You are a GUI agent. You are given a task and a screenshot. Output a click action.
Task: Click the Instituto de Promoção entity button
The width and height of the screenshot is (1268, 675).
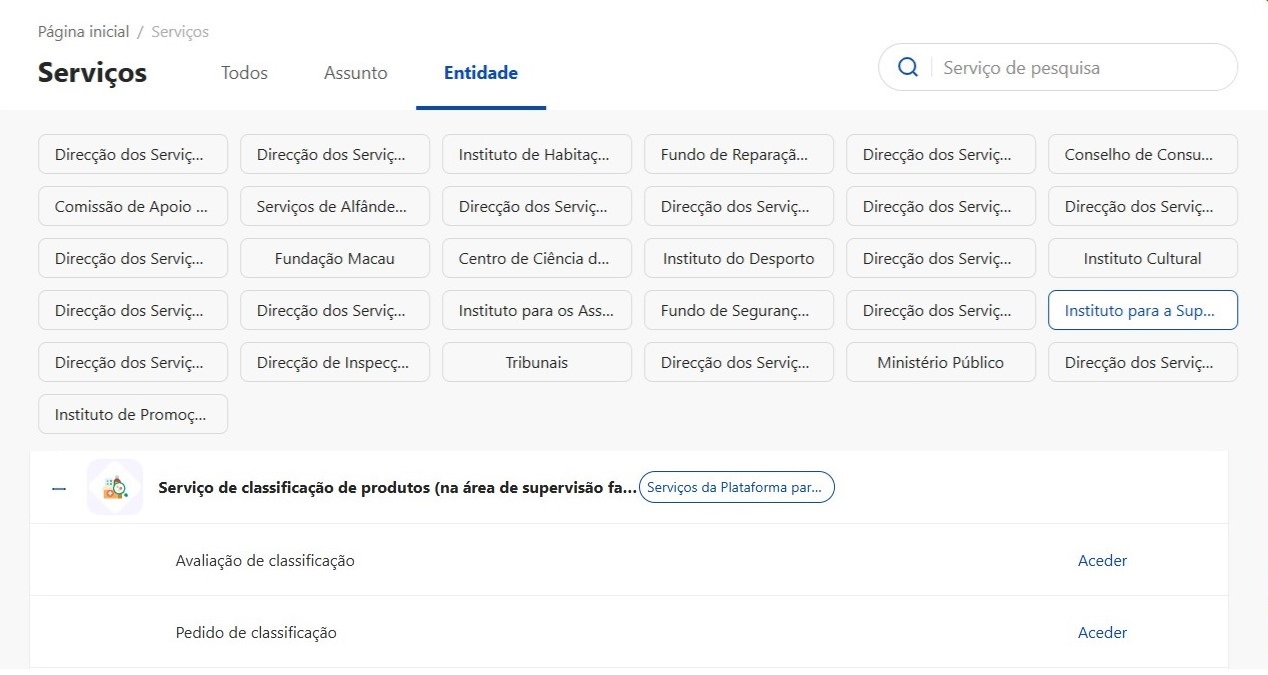pos(133,414)
